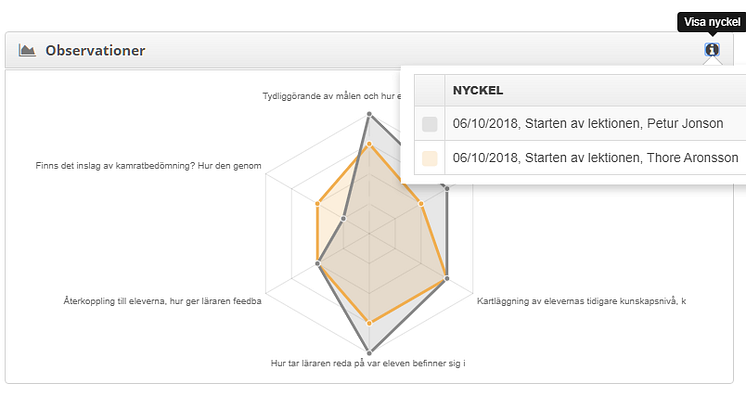The height and width of the screenshot is (393, 746).
Task: Click the Petur Jonson key row
Action: [580, 123]
